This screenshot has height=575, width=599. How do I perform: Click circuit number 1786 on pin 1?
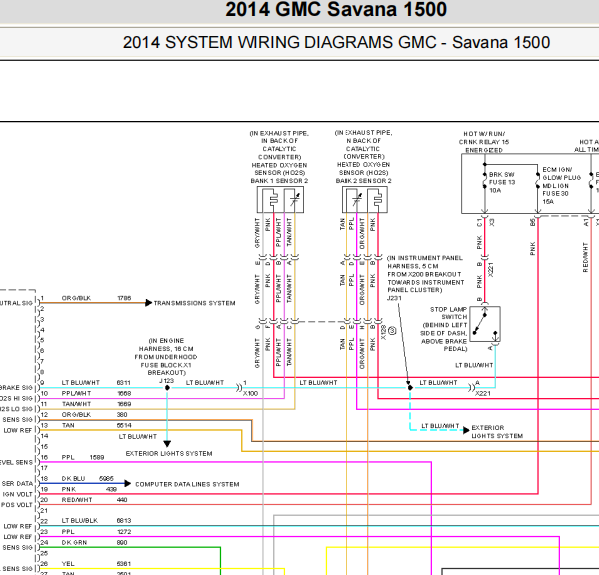click(x=124, y=298)
